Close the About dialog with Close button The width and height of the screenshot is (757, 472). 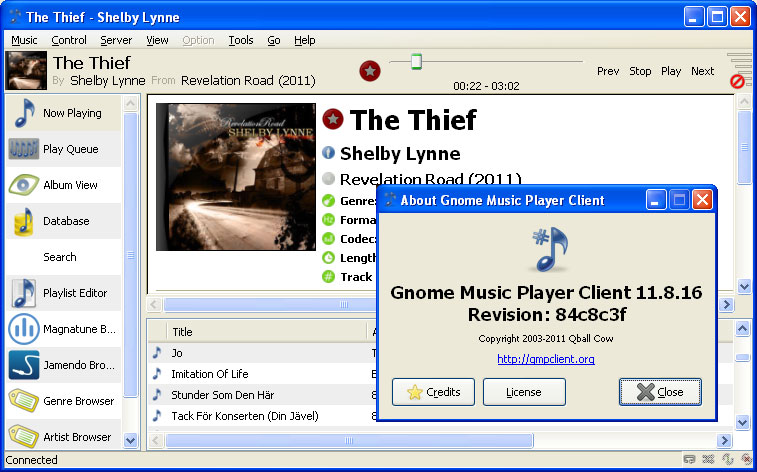[x=660, y=392]
